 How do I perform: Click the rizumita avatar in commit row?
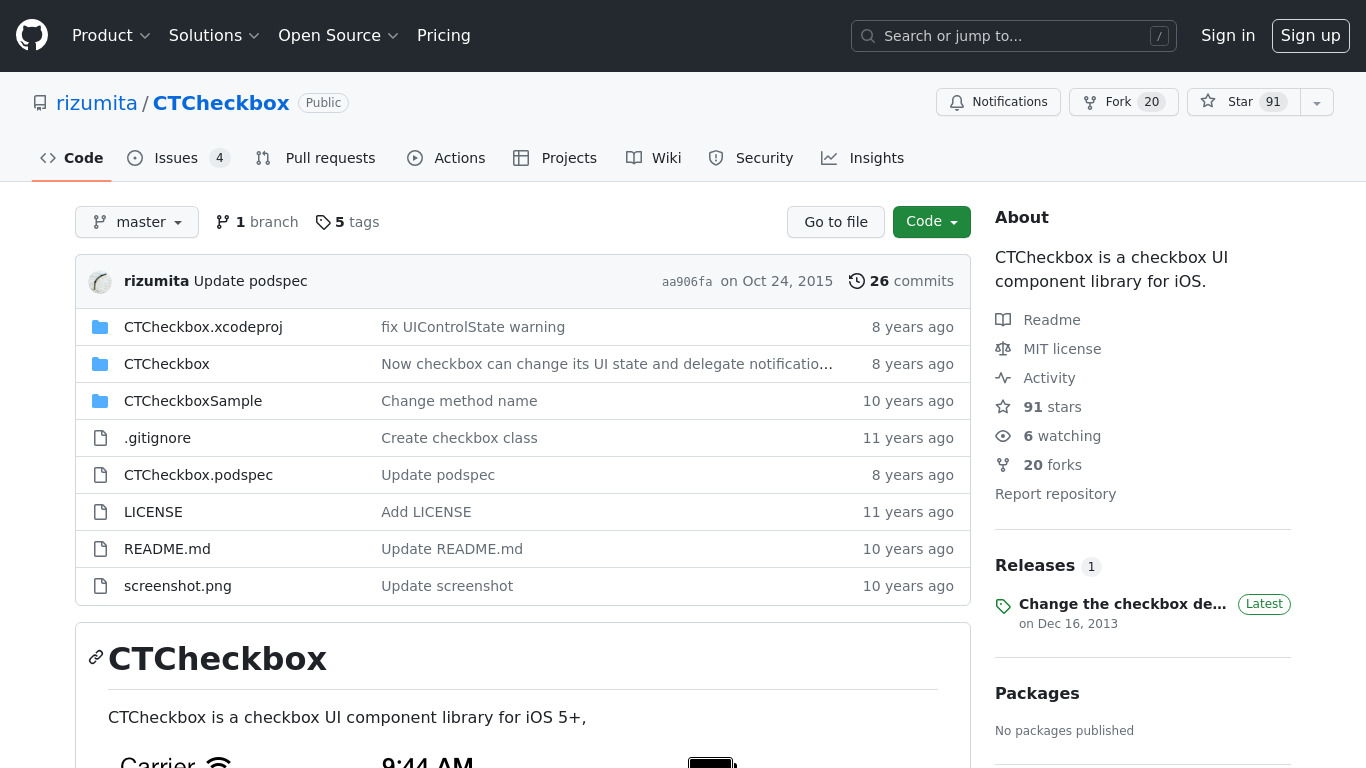coord(100,282)
